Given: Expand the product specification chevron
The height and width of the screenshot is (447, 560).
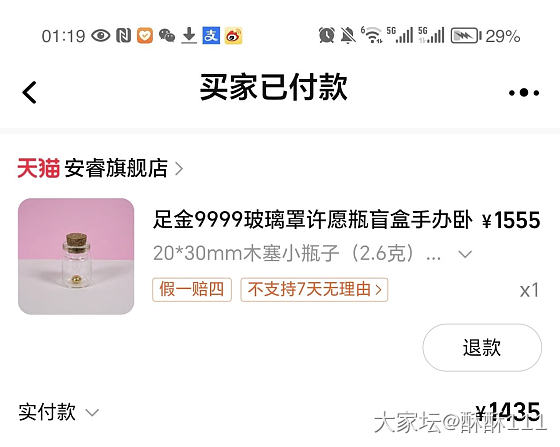Looking at the screenshot, I should 465,254.
